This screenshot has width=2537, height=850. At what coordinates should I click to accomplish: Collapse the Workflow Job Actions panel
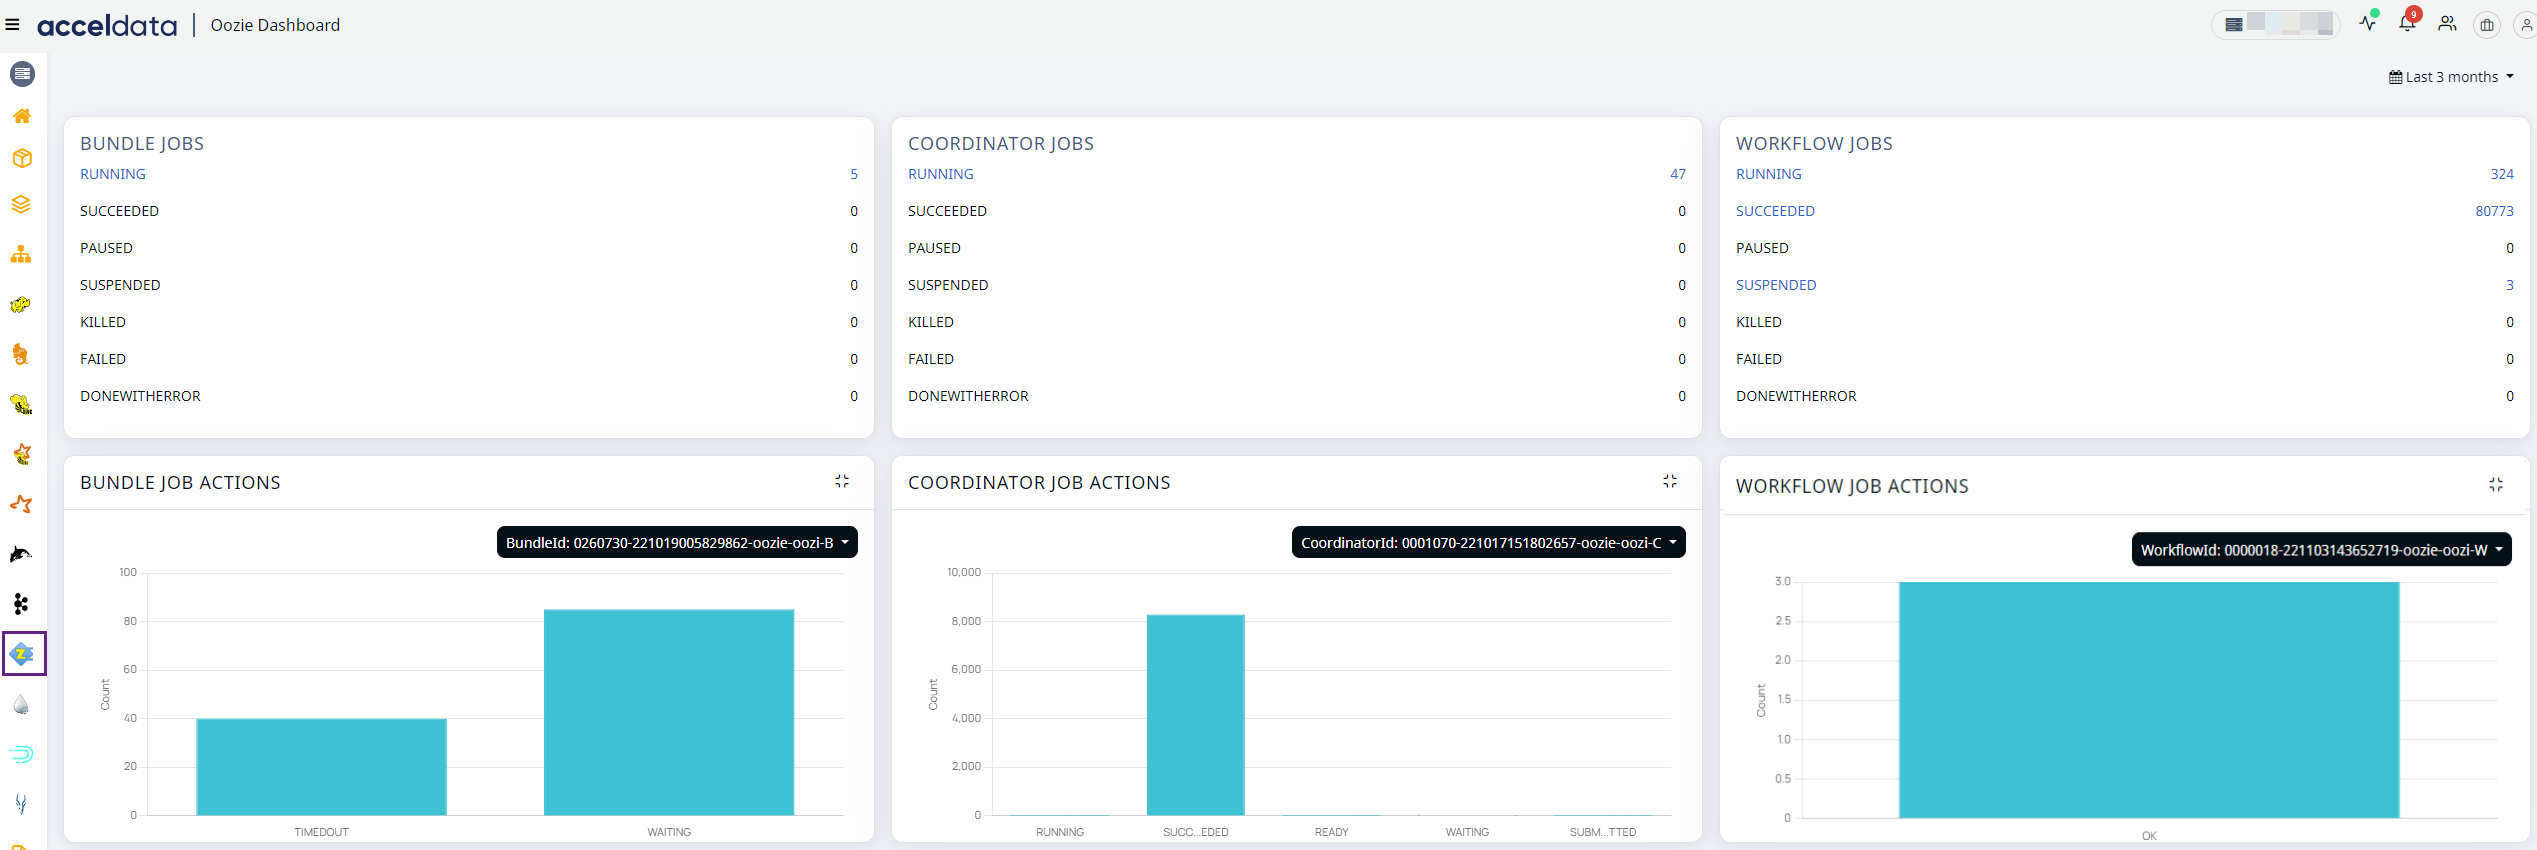point(2496,484)
